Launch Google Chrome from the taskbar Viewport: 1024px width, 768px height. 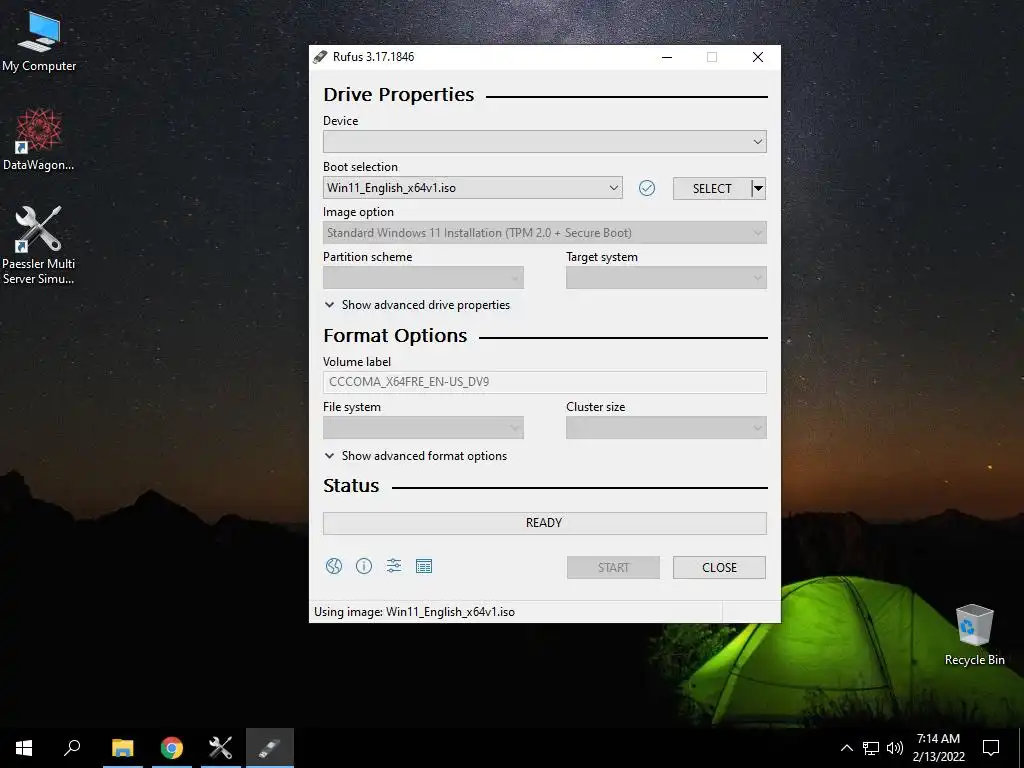tap(172, 748)
